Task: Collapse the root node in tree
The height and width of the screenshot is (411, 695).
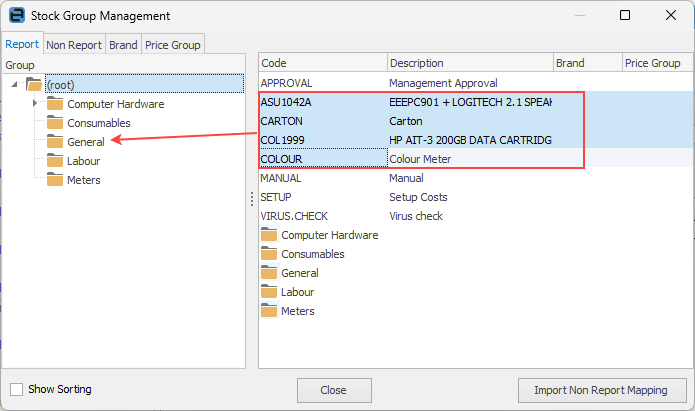Action: [x=15, y=85]
